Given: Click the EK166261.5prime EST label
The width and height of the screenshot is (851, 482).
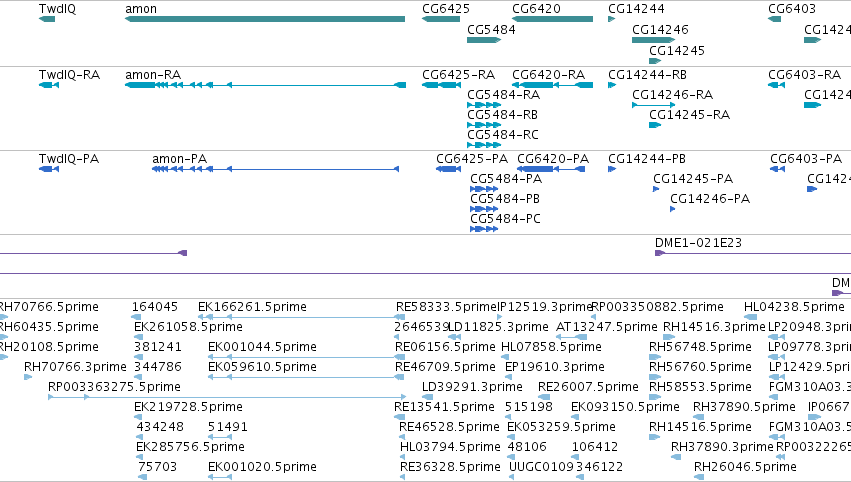Looking at the screenshot, I should [x=252, y=307].
